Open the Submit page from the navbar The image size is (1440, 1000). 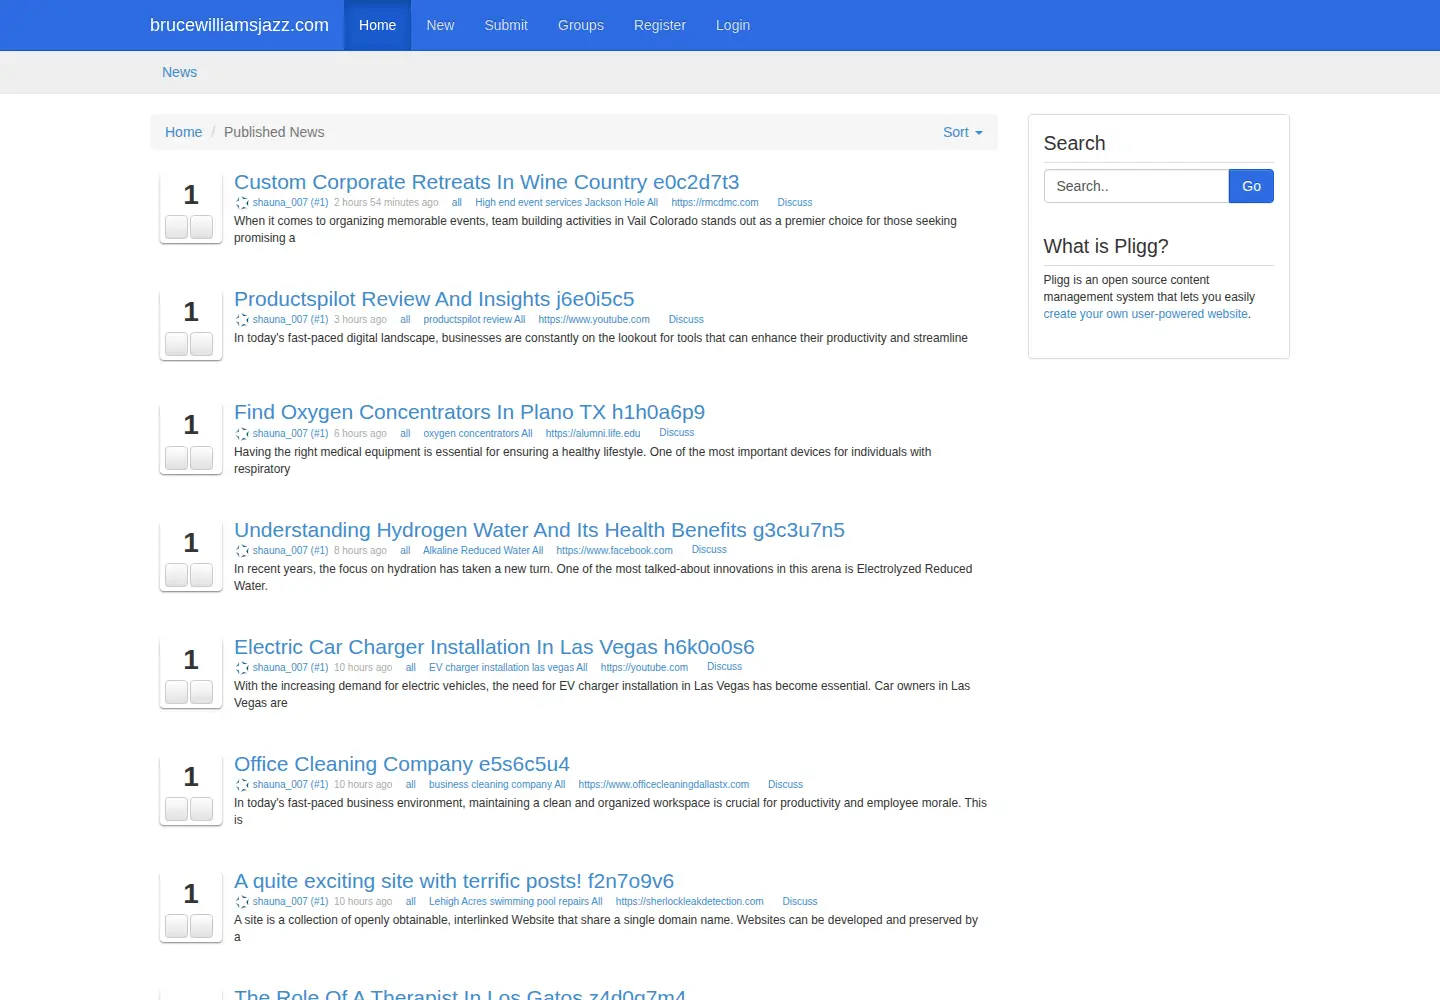tap(506, 25)
